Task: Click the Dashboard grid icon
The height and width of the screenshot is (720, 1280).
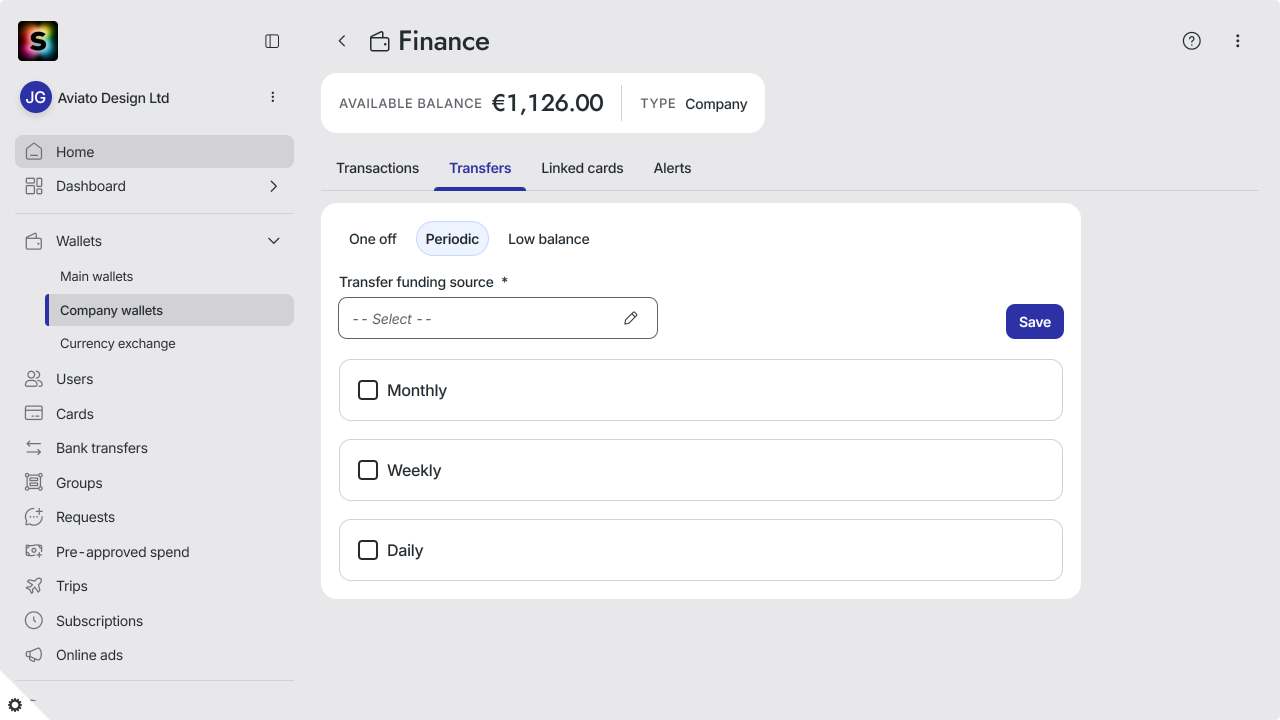Action: pyautogui.click(x=34, y=186)
